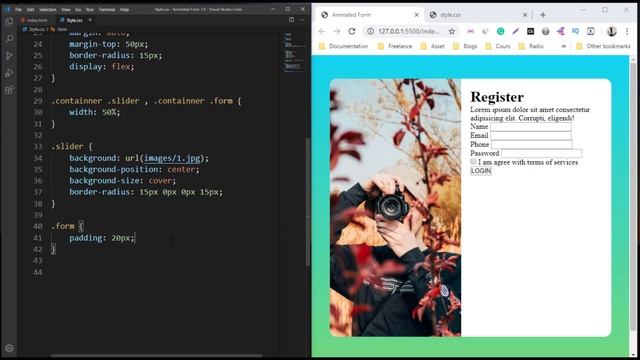Screen dimensions: 640x360
Task: Close the Style.css editor tab
Action: [90, 20]
